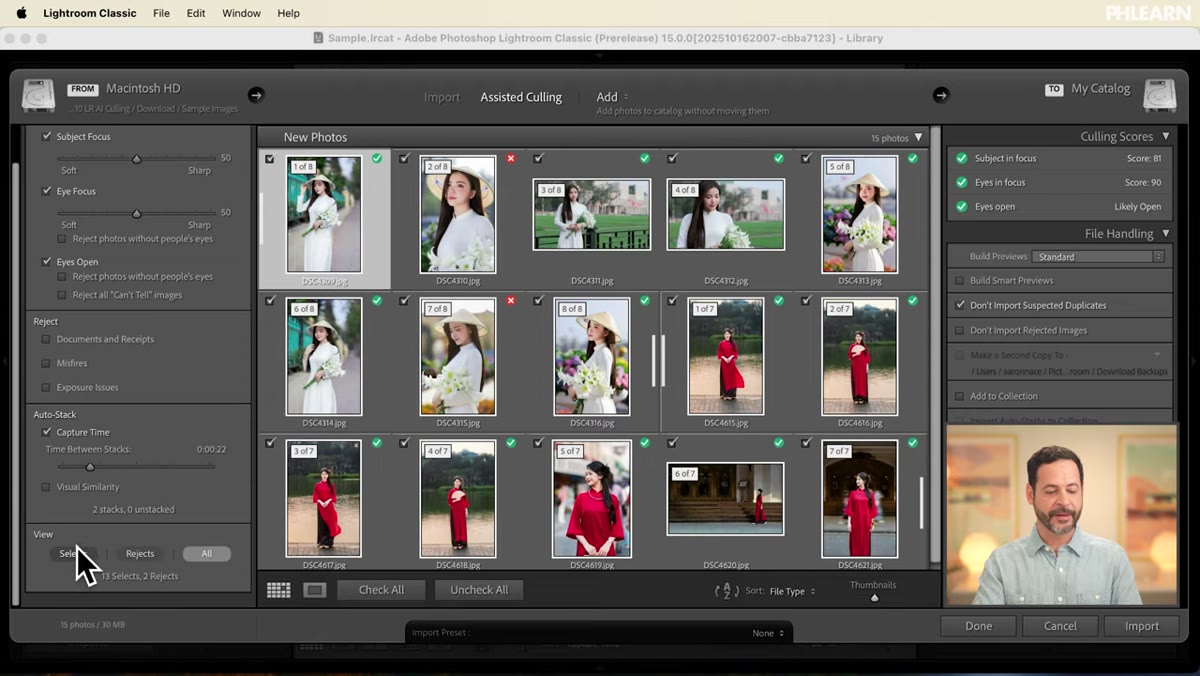The height and width of the screenshot is (676, 1200).
Task: Open the Sort File Type dropdown
Action: (792, 591)
